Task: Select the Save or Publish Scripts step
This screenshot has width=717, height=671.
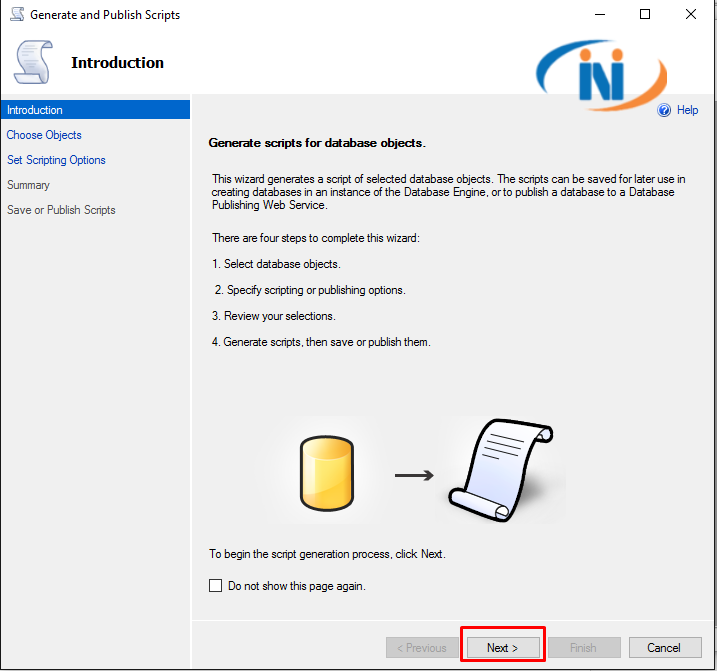Action: pyautogui.click(x=61, y=210)
